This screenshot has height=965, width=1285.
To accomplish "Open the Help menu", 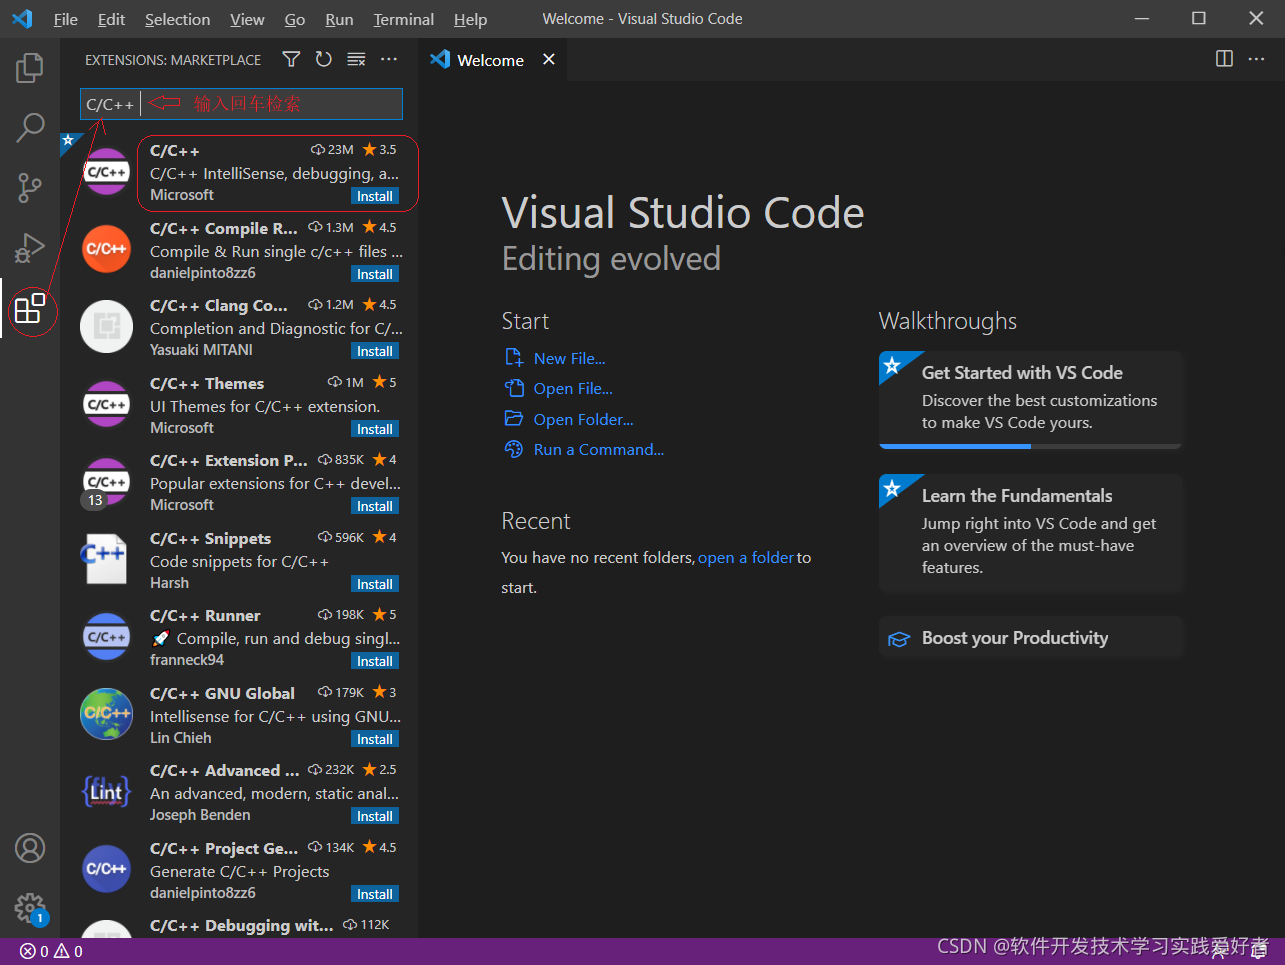I will pyautogui.click(x=470, y=19).
